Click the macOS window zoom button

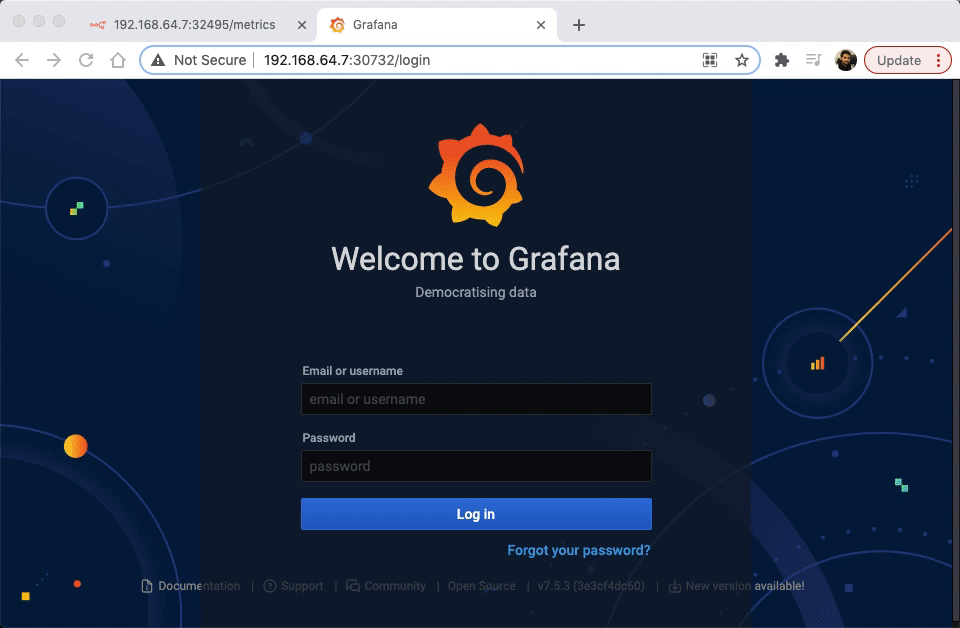[59, 21]
